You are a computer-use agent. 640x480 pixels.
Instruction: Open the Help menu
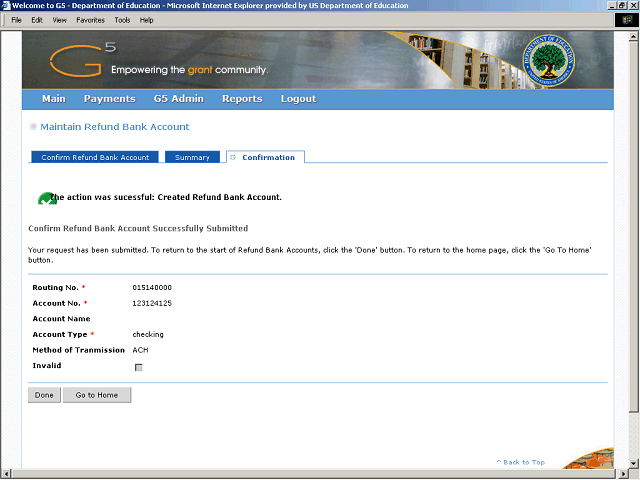pos(147,20)
